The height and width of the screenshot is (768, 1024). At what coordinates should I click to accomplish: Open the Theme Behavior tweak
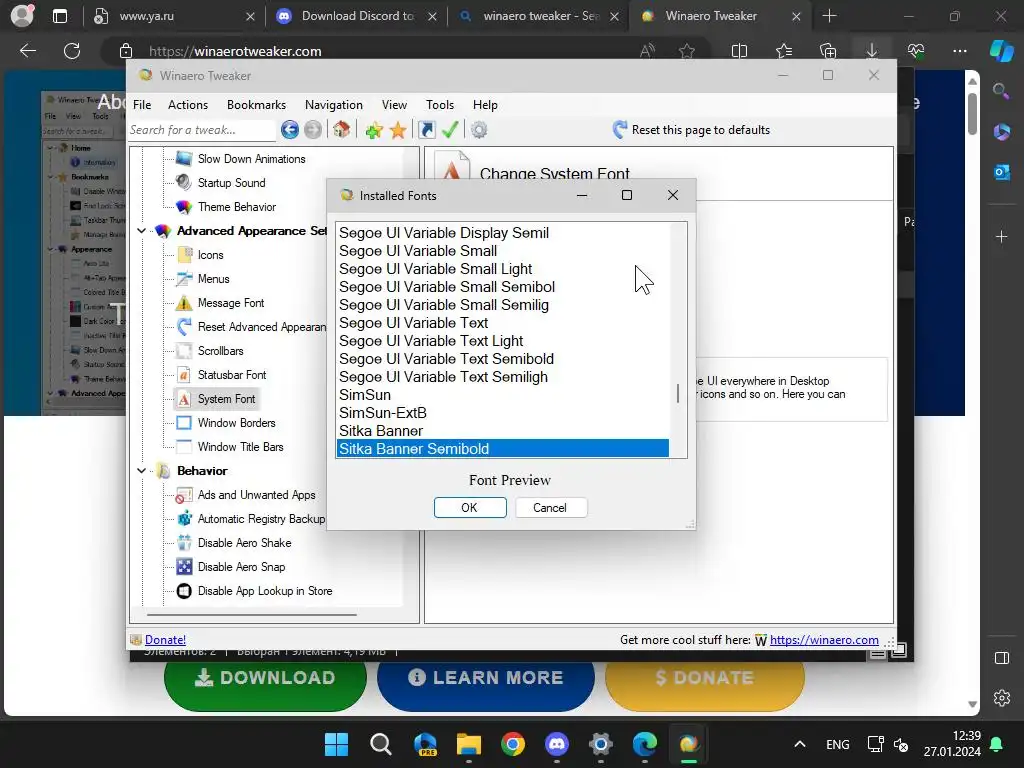pyautogui.click(x=236, y=207)
